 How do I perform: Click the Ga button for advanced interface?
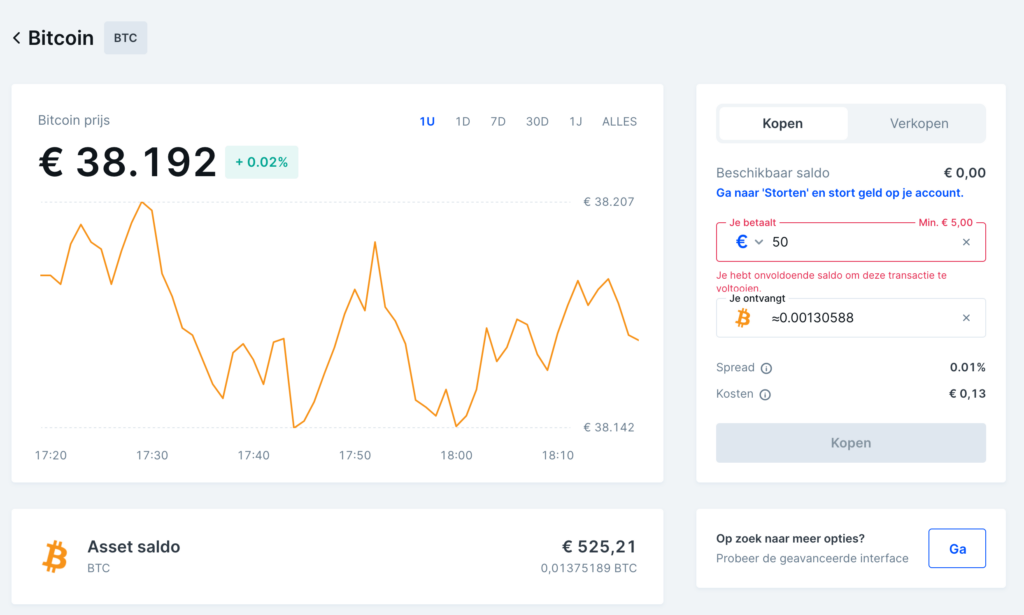(x=957, y=548)
